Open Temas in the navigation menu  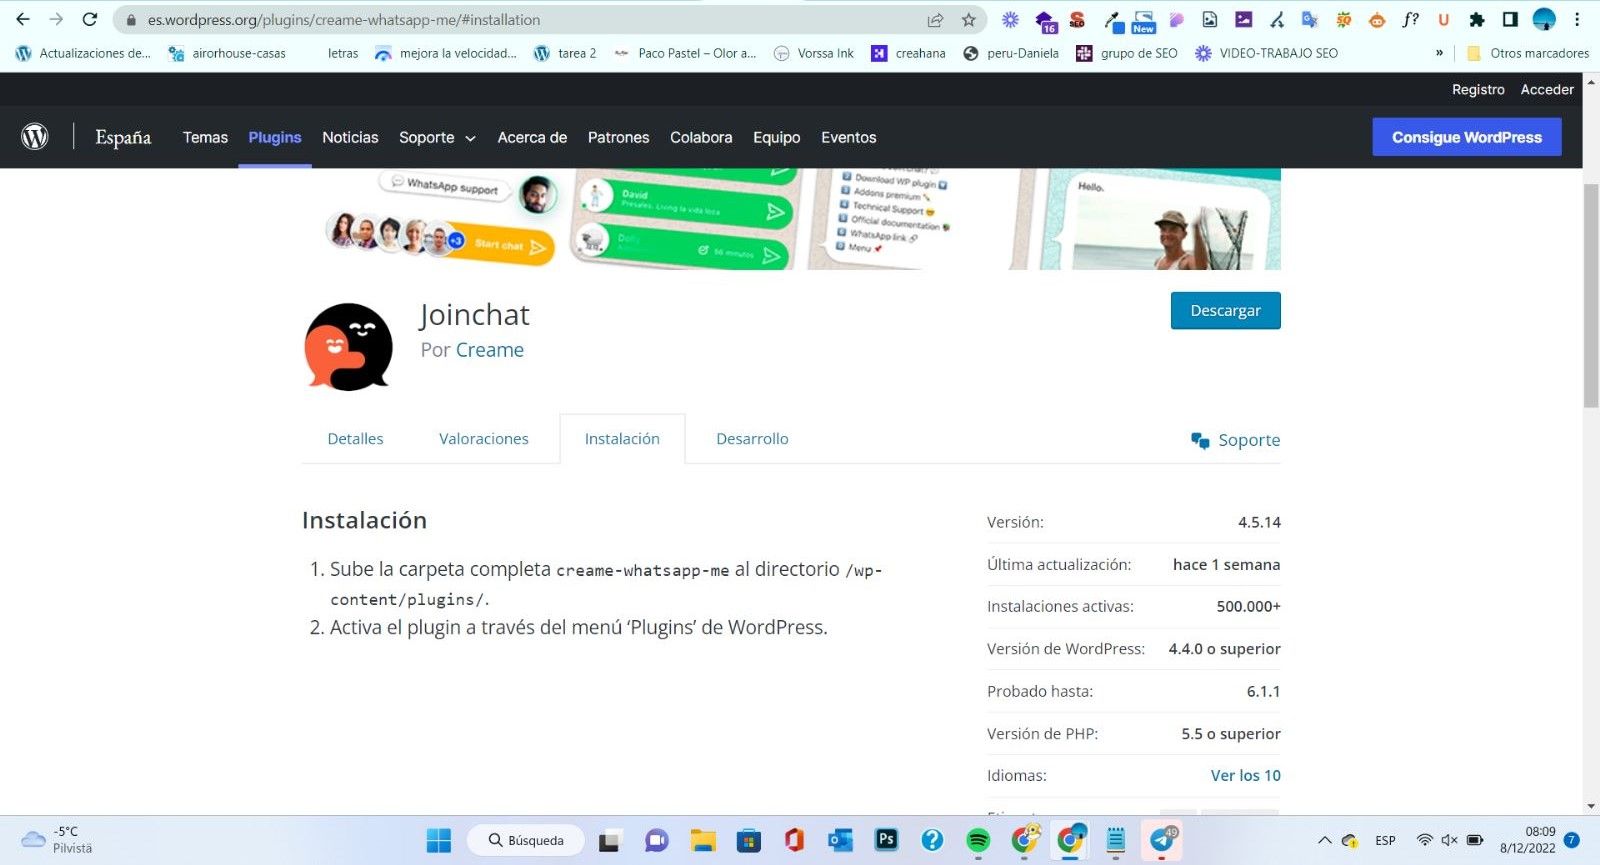(x=205, y=137)
